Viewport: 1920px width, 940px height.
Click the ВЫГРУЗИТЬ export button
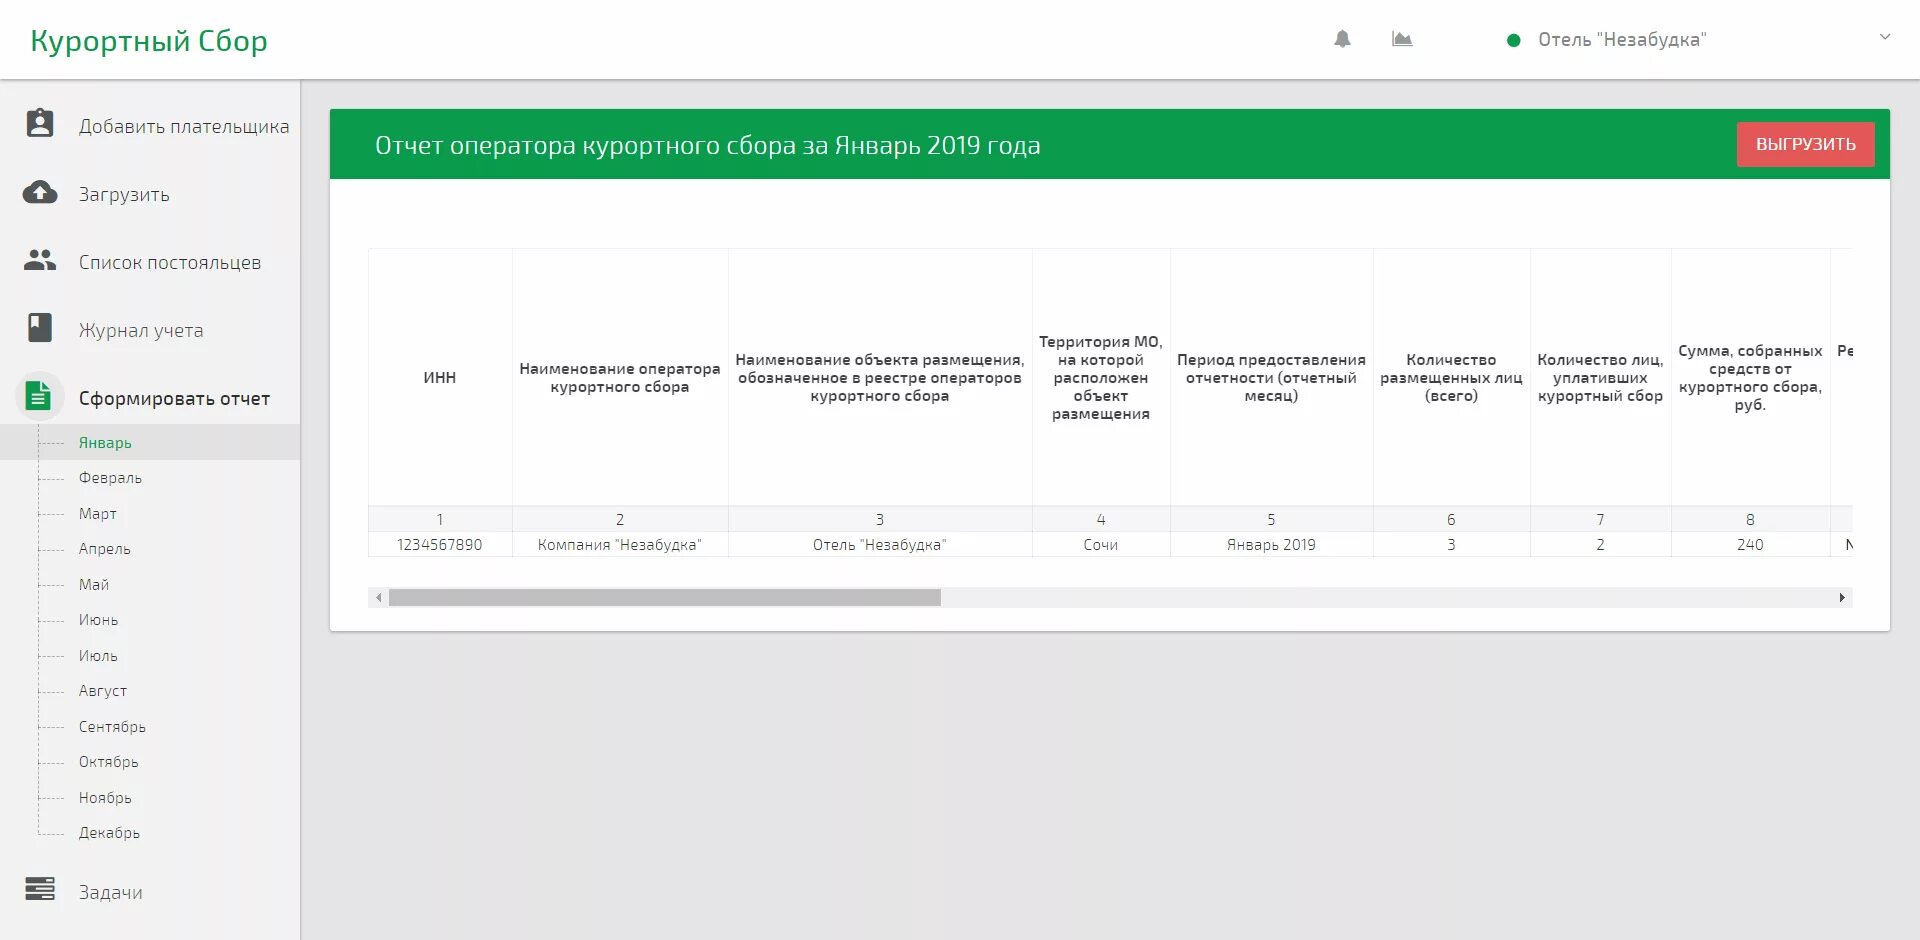(x=1805, y=144)
